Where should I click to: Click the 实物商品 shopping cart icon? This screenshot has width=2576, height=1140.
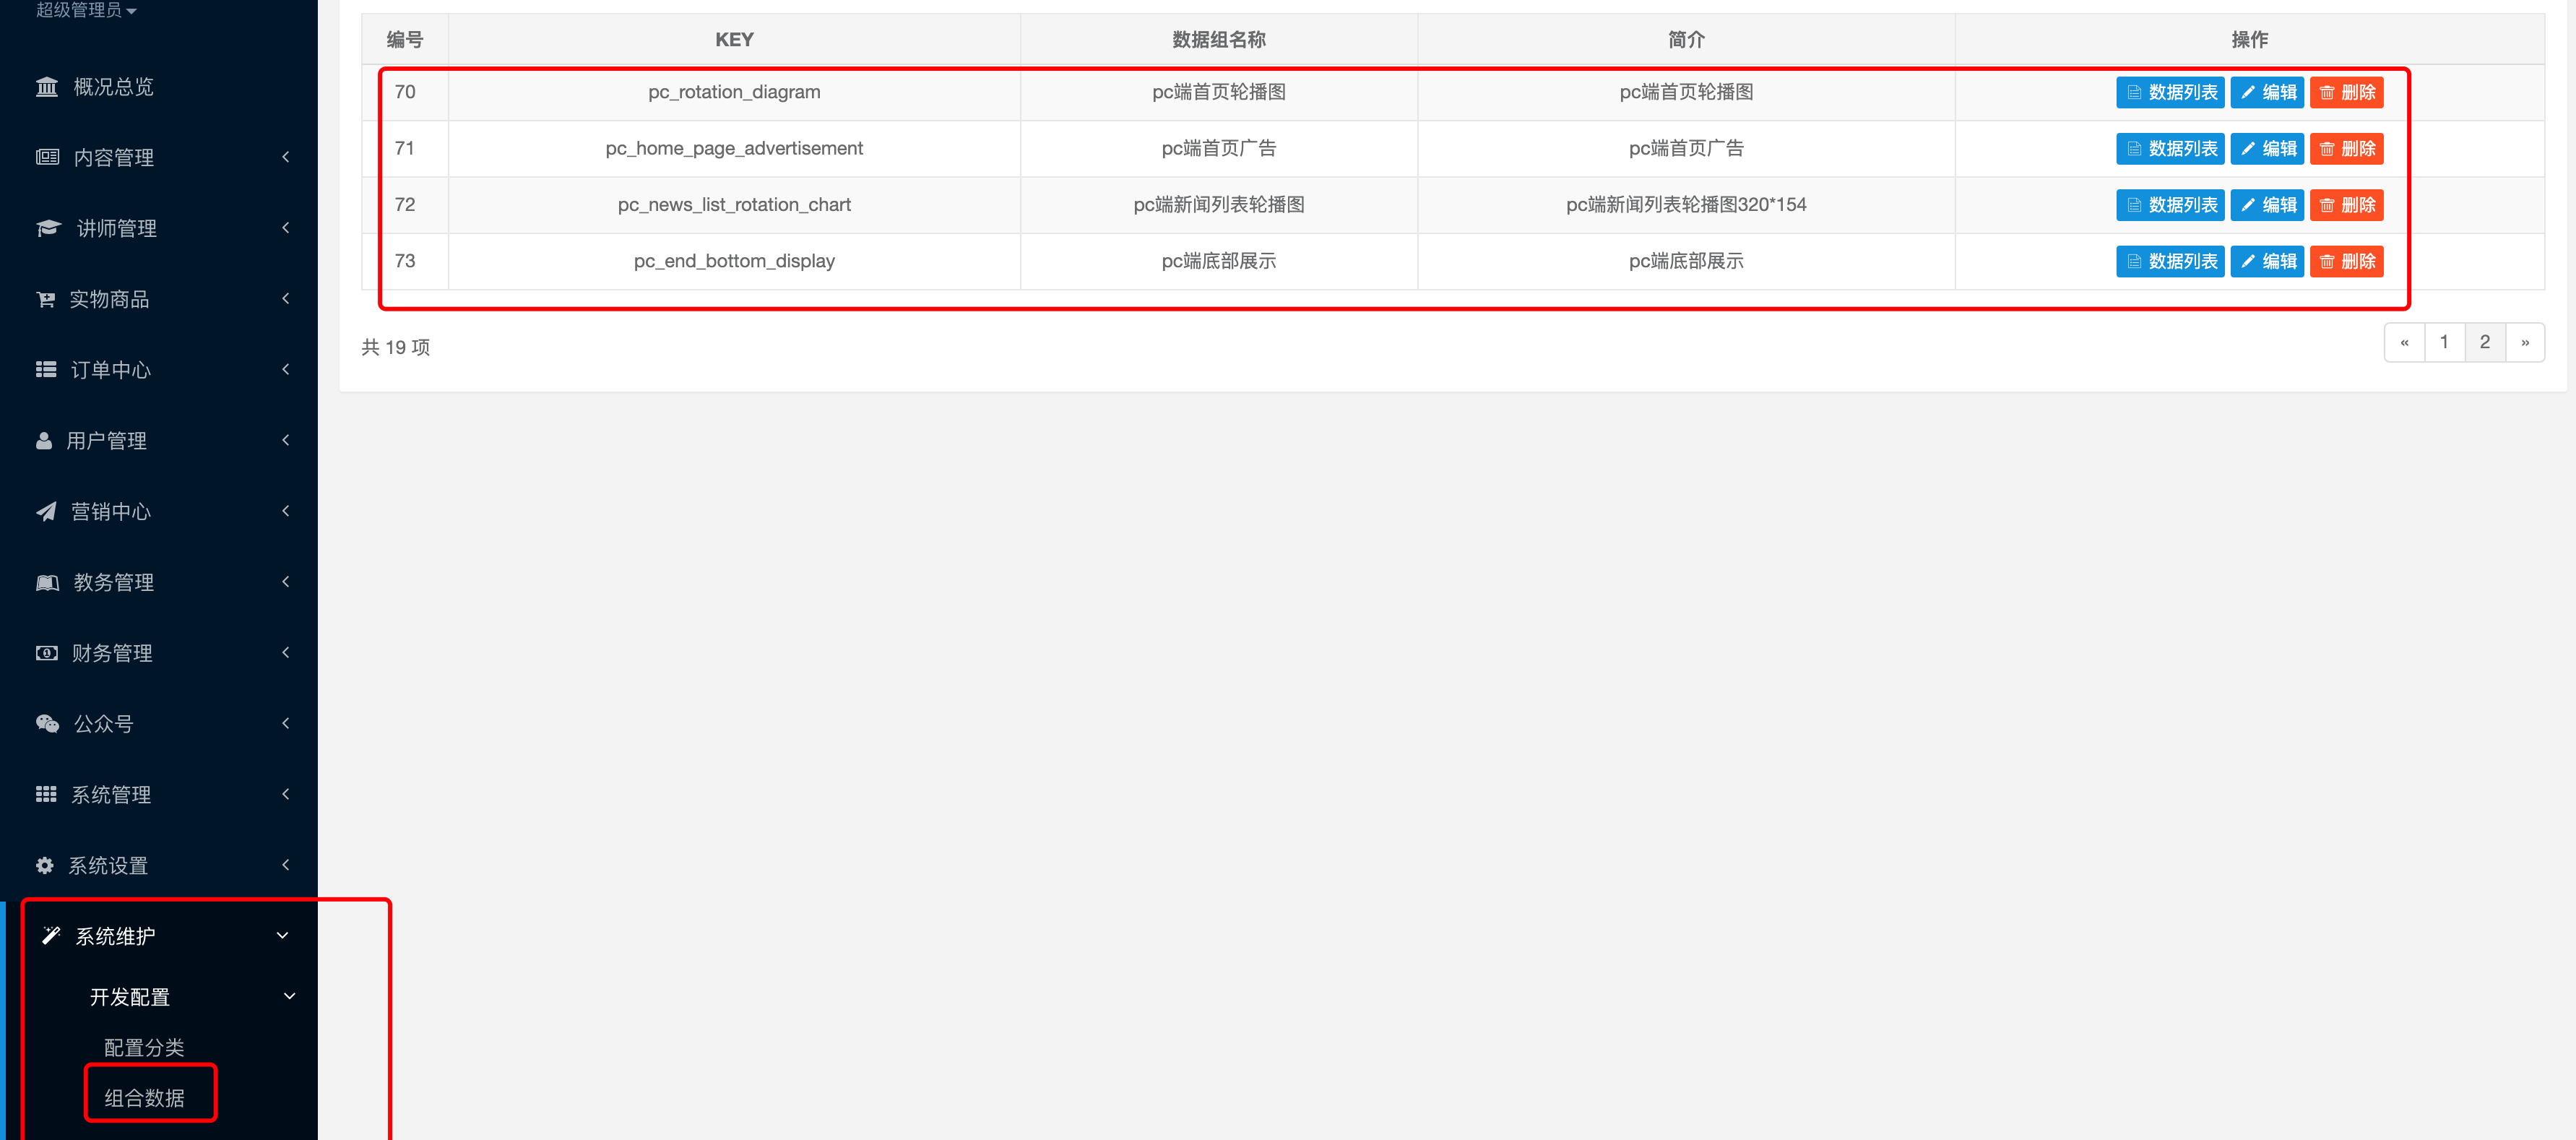point(46,299)
